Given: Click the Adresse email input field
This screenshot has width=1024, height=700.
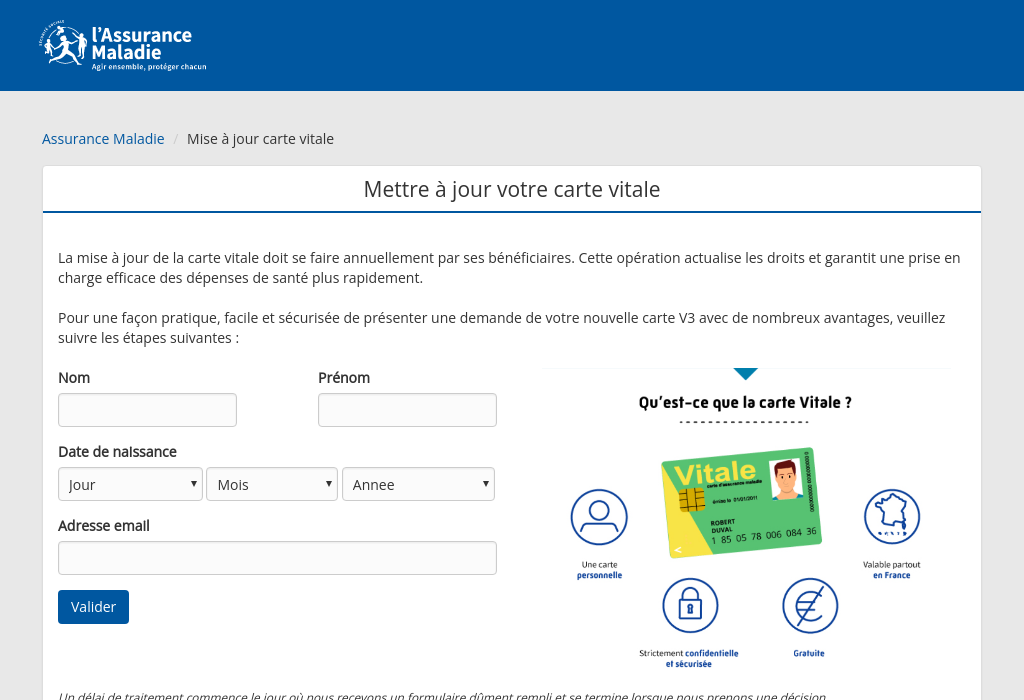Looking at the screenshot, I should tap(277, 558).
